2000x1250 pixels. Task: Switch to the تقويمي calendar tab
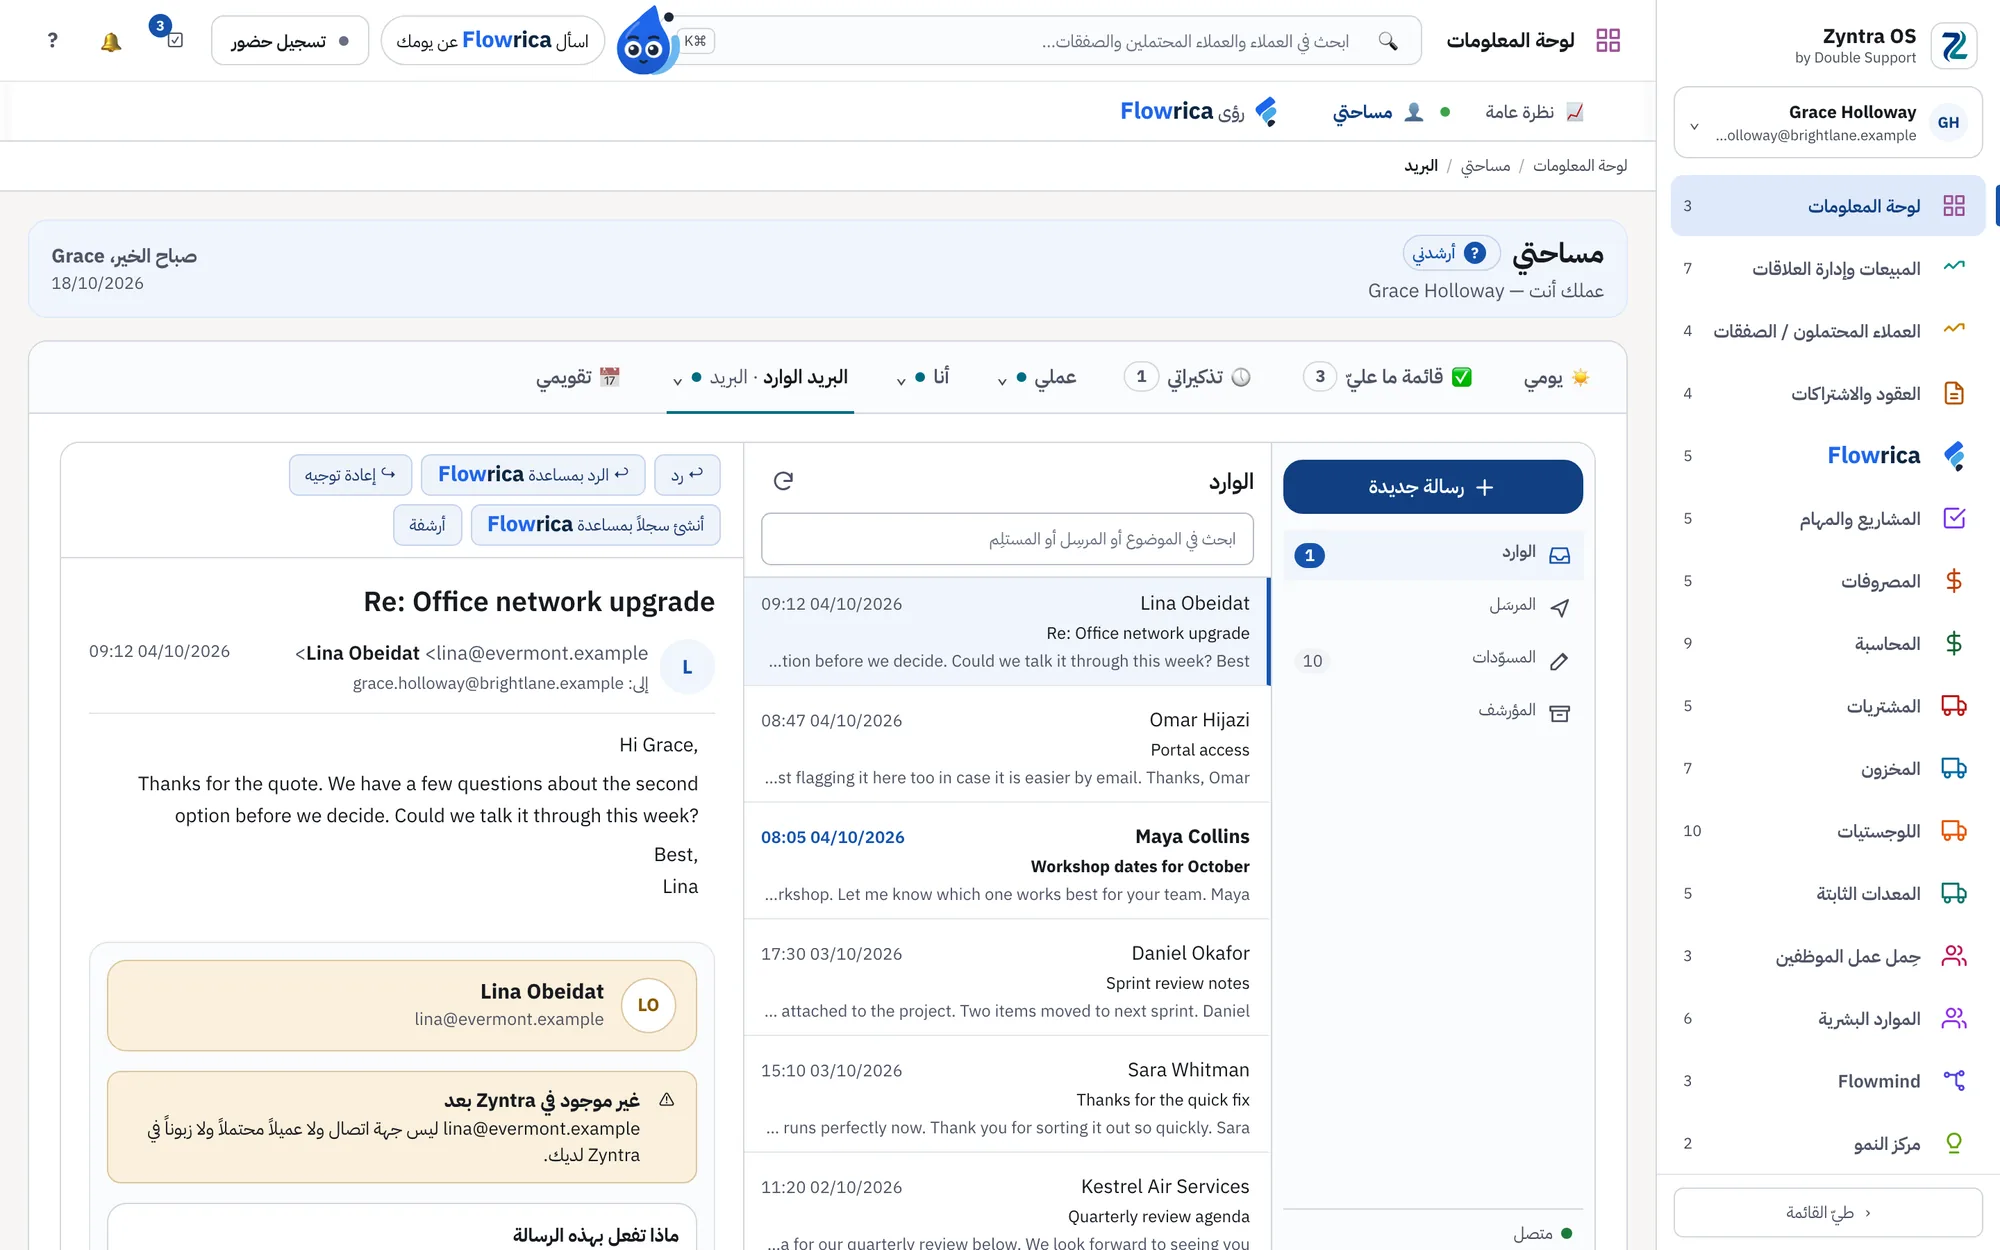click(x=578, y=377)
